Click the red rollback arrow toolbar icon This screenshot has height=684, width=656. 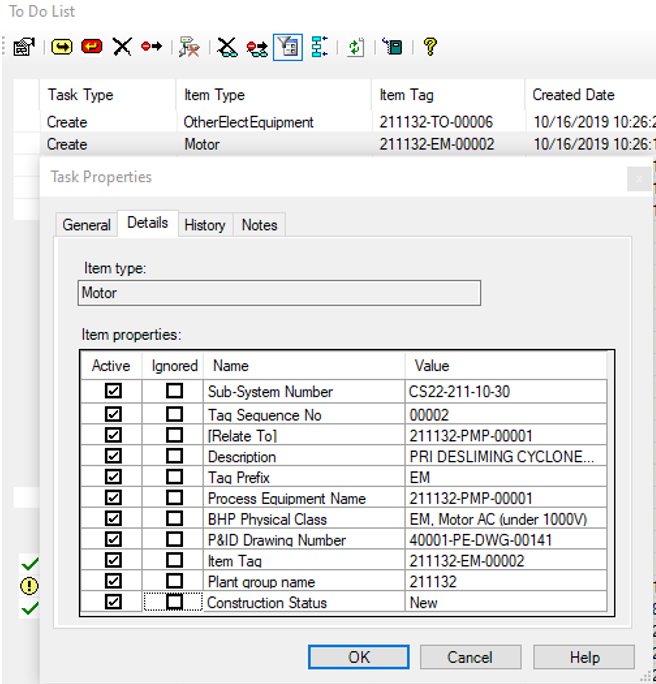point(92,46)
